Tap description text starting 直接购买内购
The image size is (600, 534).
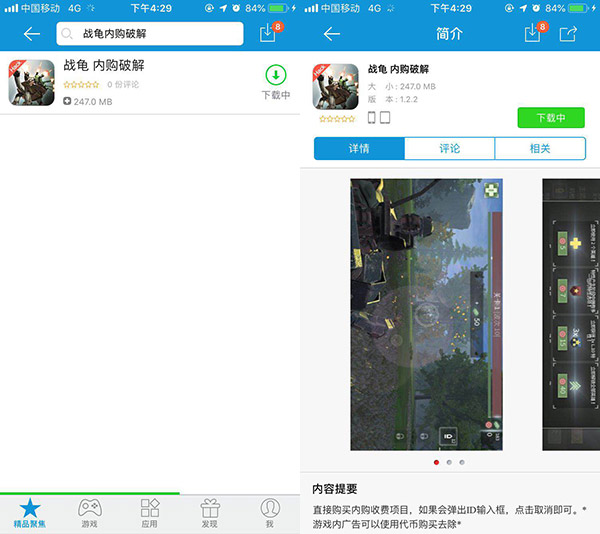tap(449, 510)
